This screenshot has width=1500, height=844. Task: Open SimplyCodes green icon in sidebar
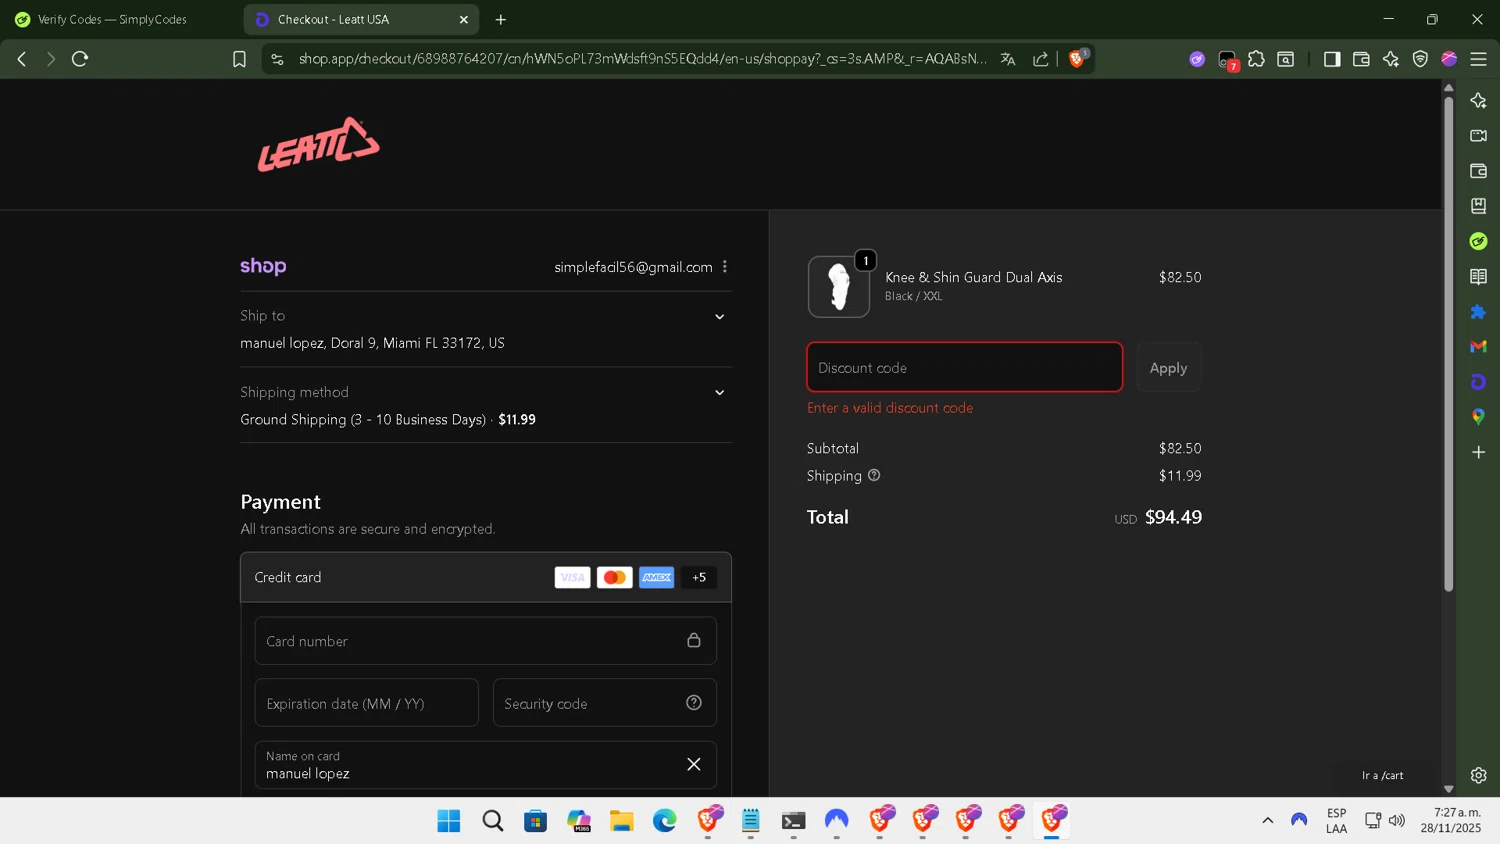point(1478,241)
